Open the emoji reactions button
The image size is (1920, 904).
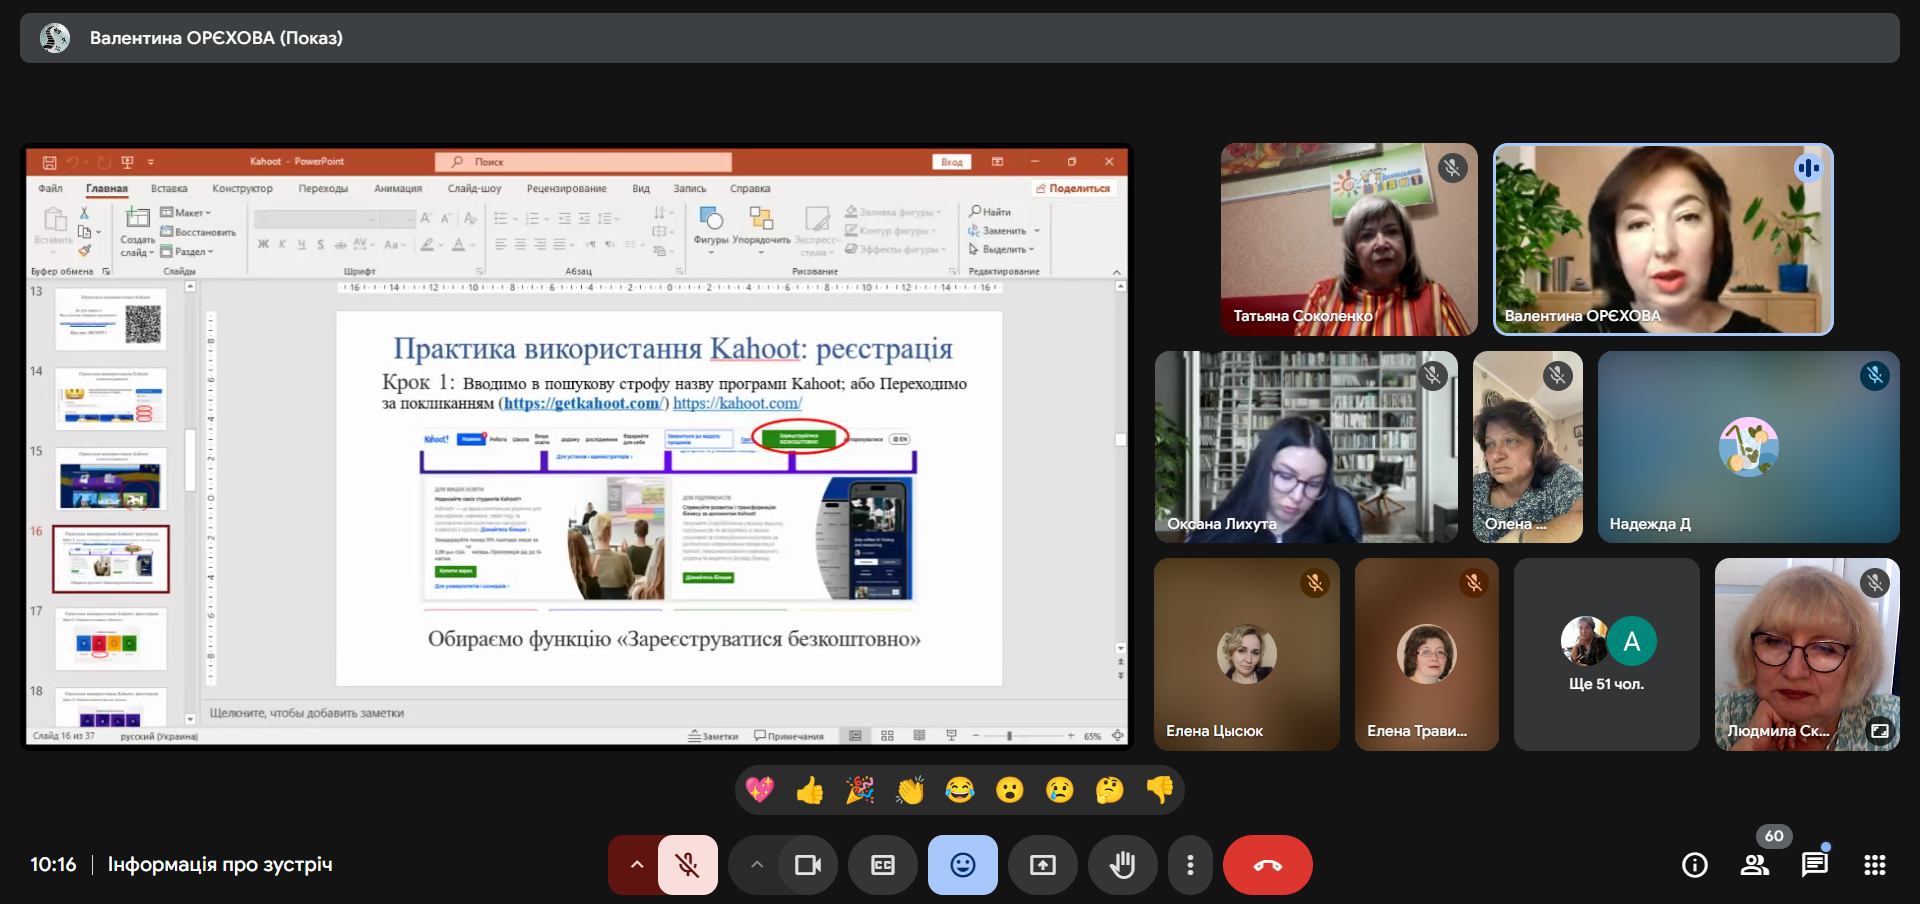tap(962, 865)
